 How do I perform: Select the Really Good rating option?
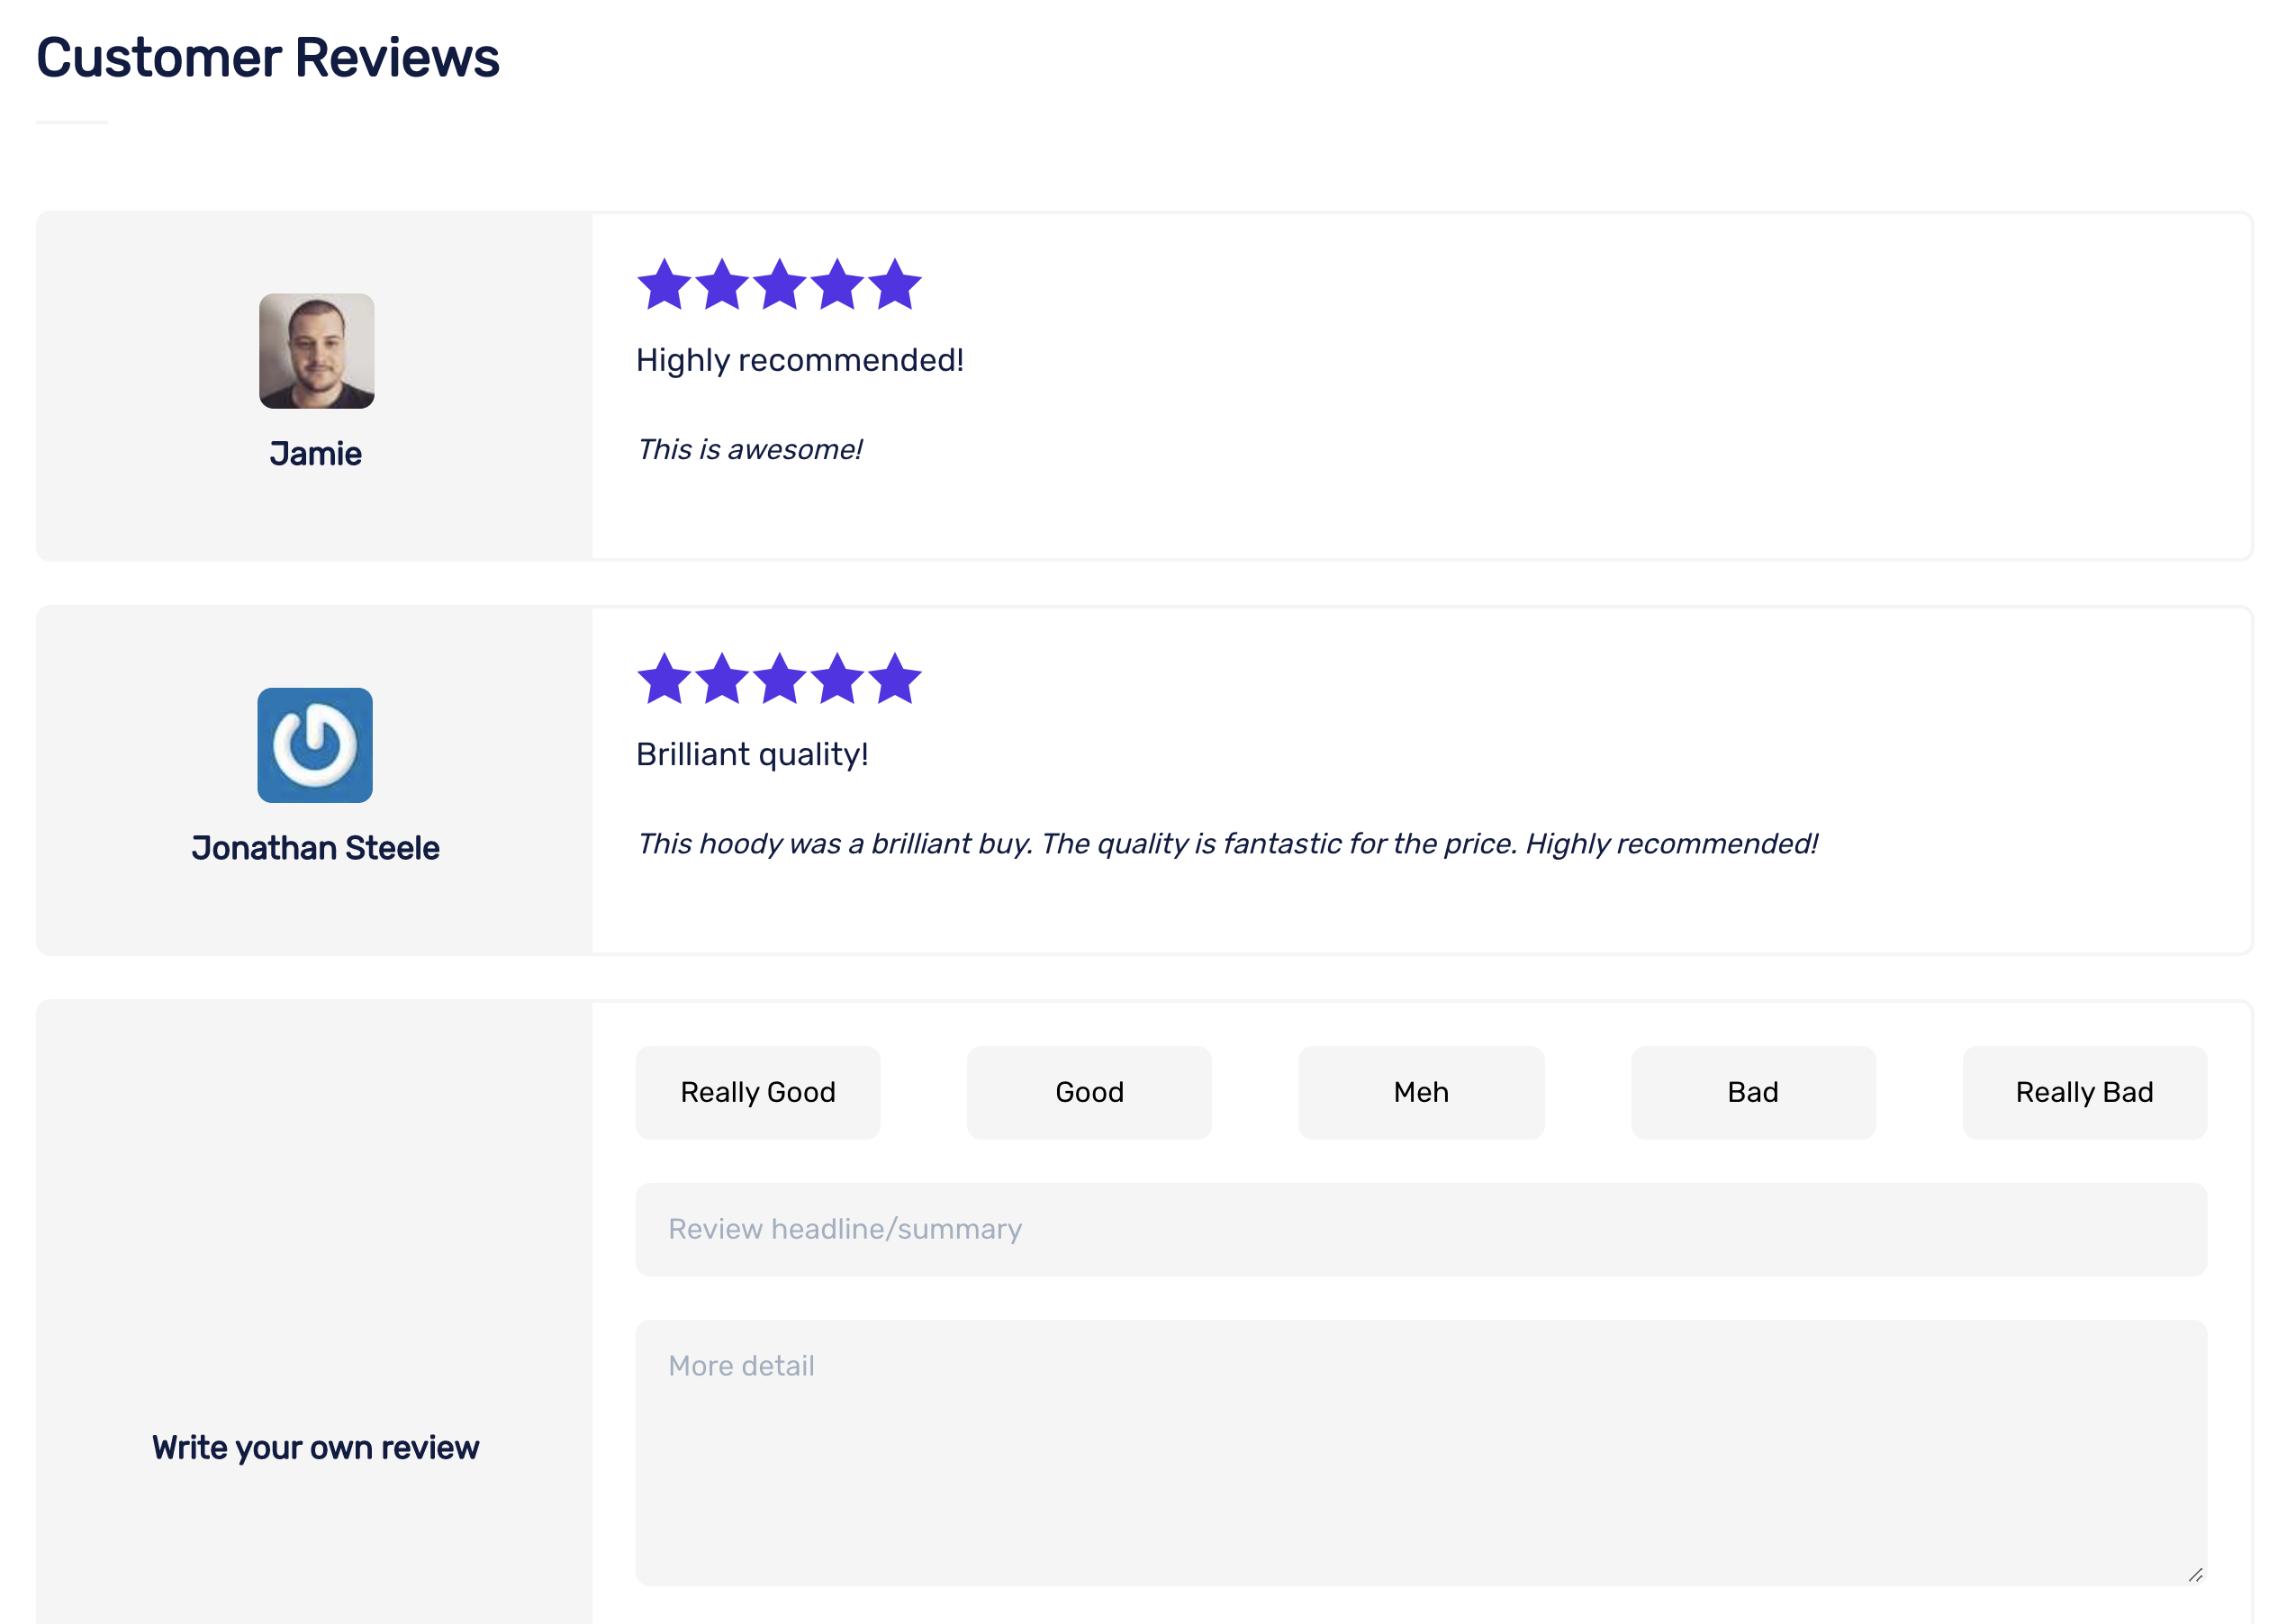pyautogui.click(x=758, y=1092)
